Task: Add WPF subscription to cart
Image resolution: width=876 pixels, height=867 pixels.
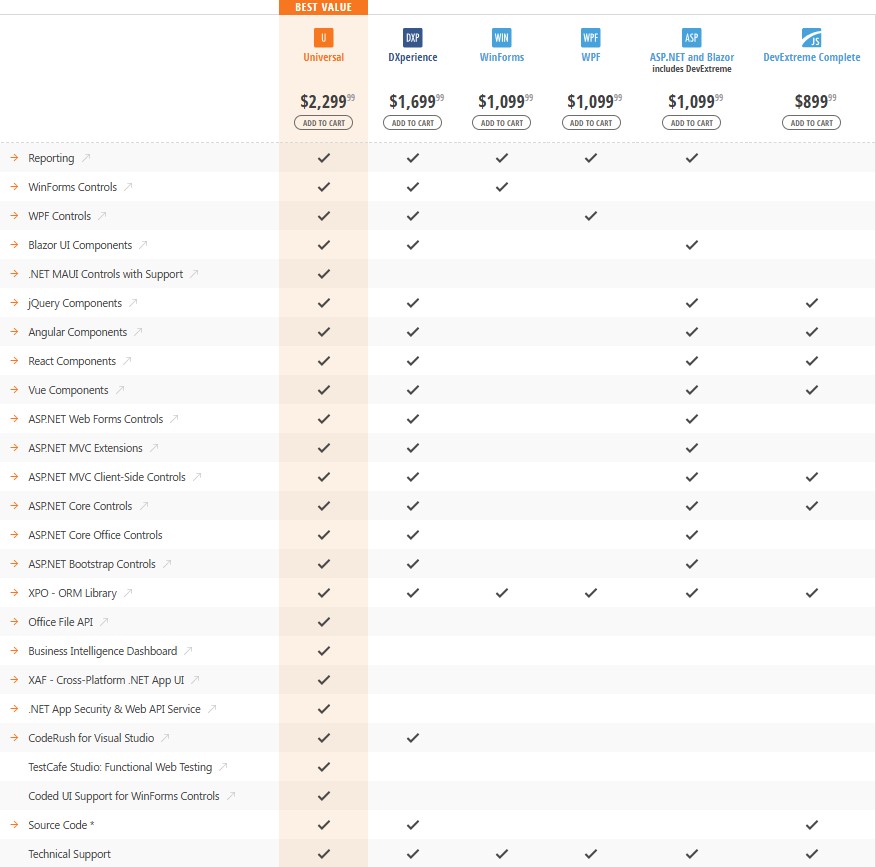Action: [591, 123]
